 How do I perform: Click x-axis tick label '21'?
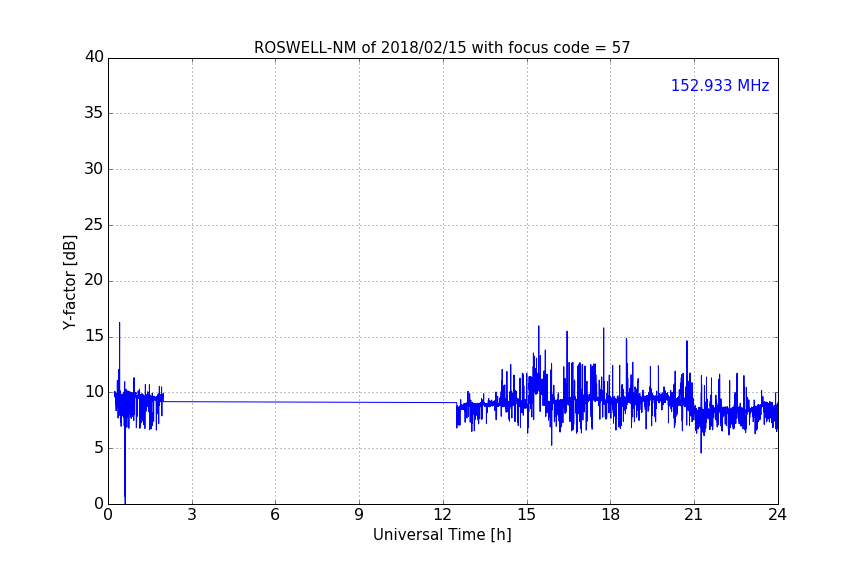pyautogui.click(x=694, y=515)
